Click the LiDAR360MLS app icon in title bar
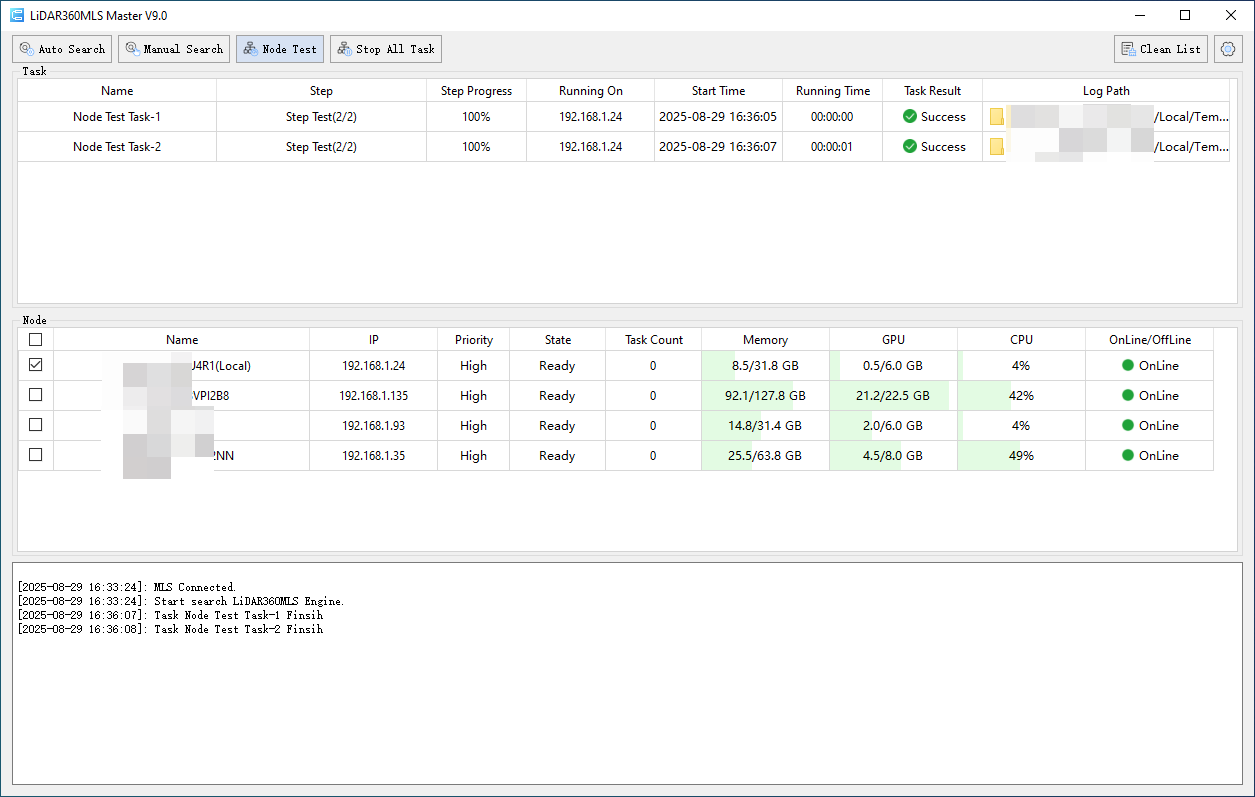1255x797 pixels. point(17,15)
